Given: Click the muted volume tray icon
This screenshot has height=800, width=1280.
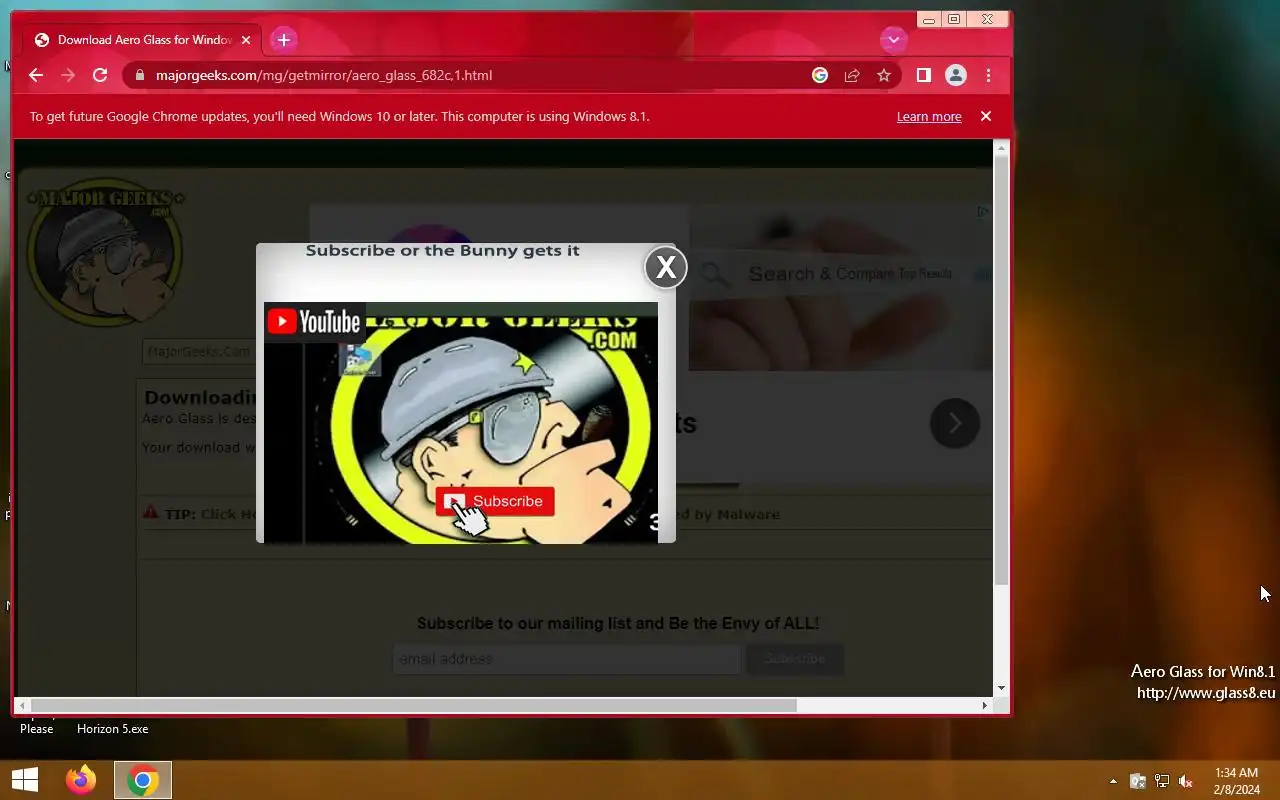Looking at the screenshot, I should click(1186, 781).
